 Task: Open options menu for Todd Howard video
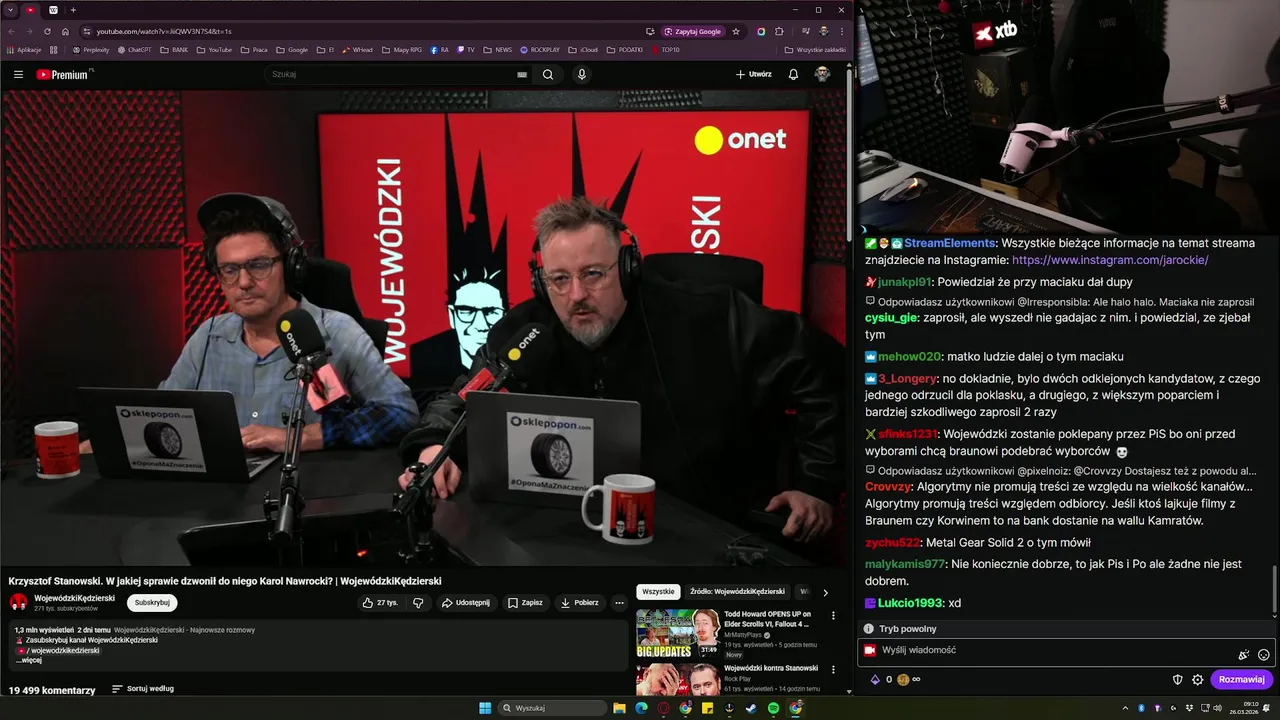tap(833, 616)
